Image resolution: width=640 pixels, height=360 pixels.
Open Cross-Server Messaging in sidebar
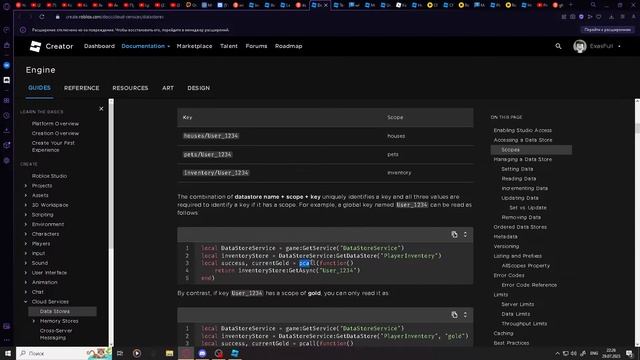click(x=56, y=334)
